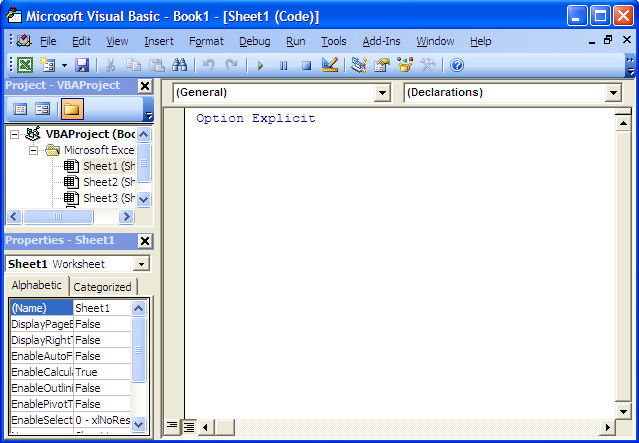Click the View Object icon in Project pane
Viewport: 639px width, 443px height.
click(42, 109)
